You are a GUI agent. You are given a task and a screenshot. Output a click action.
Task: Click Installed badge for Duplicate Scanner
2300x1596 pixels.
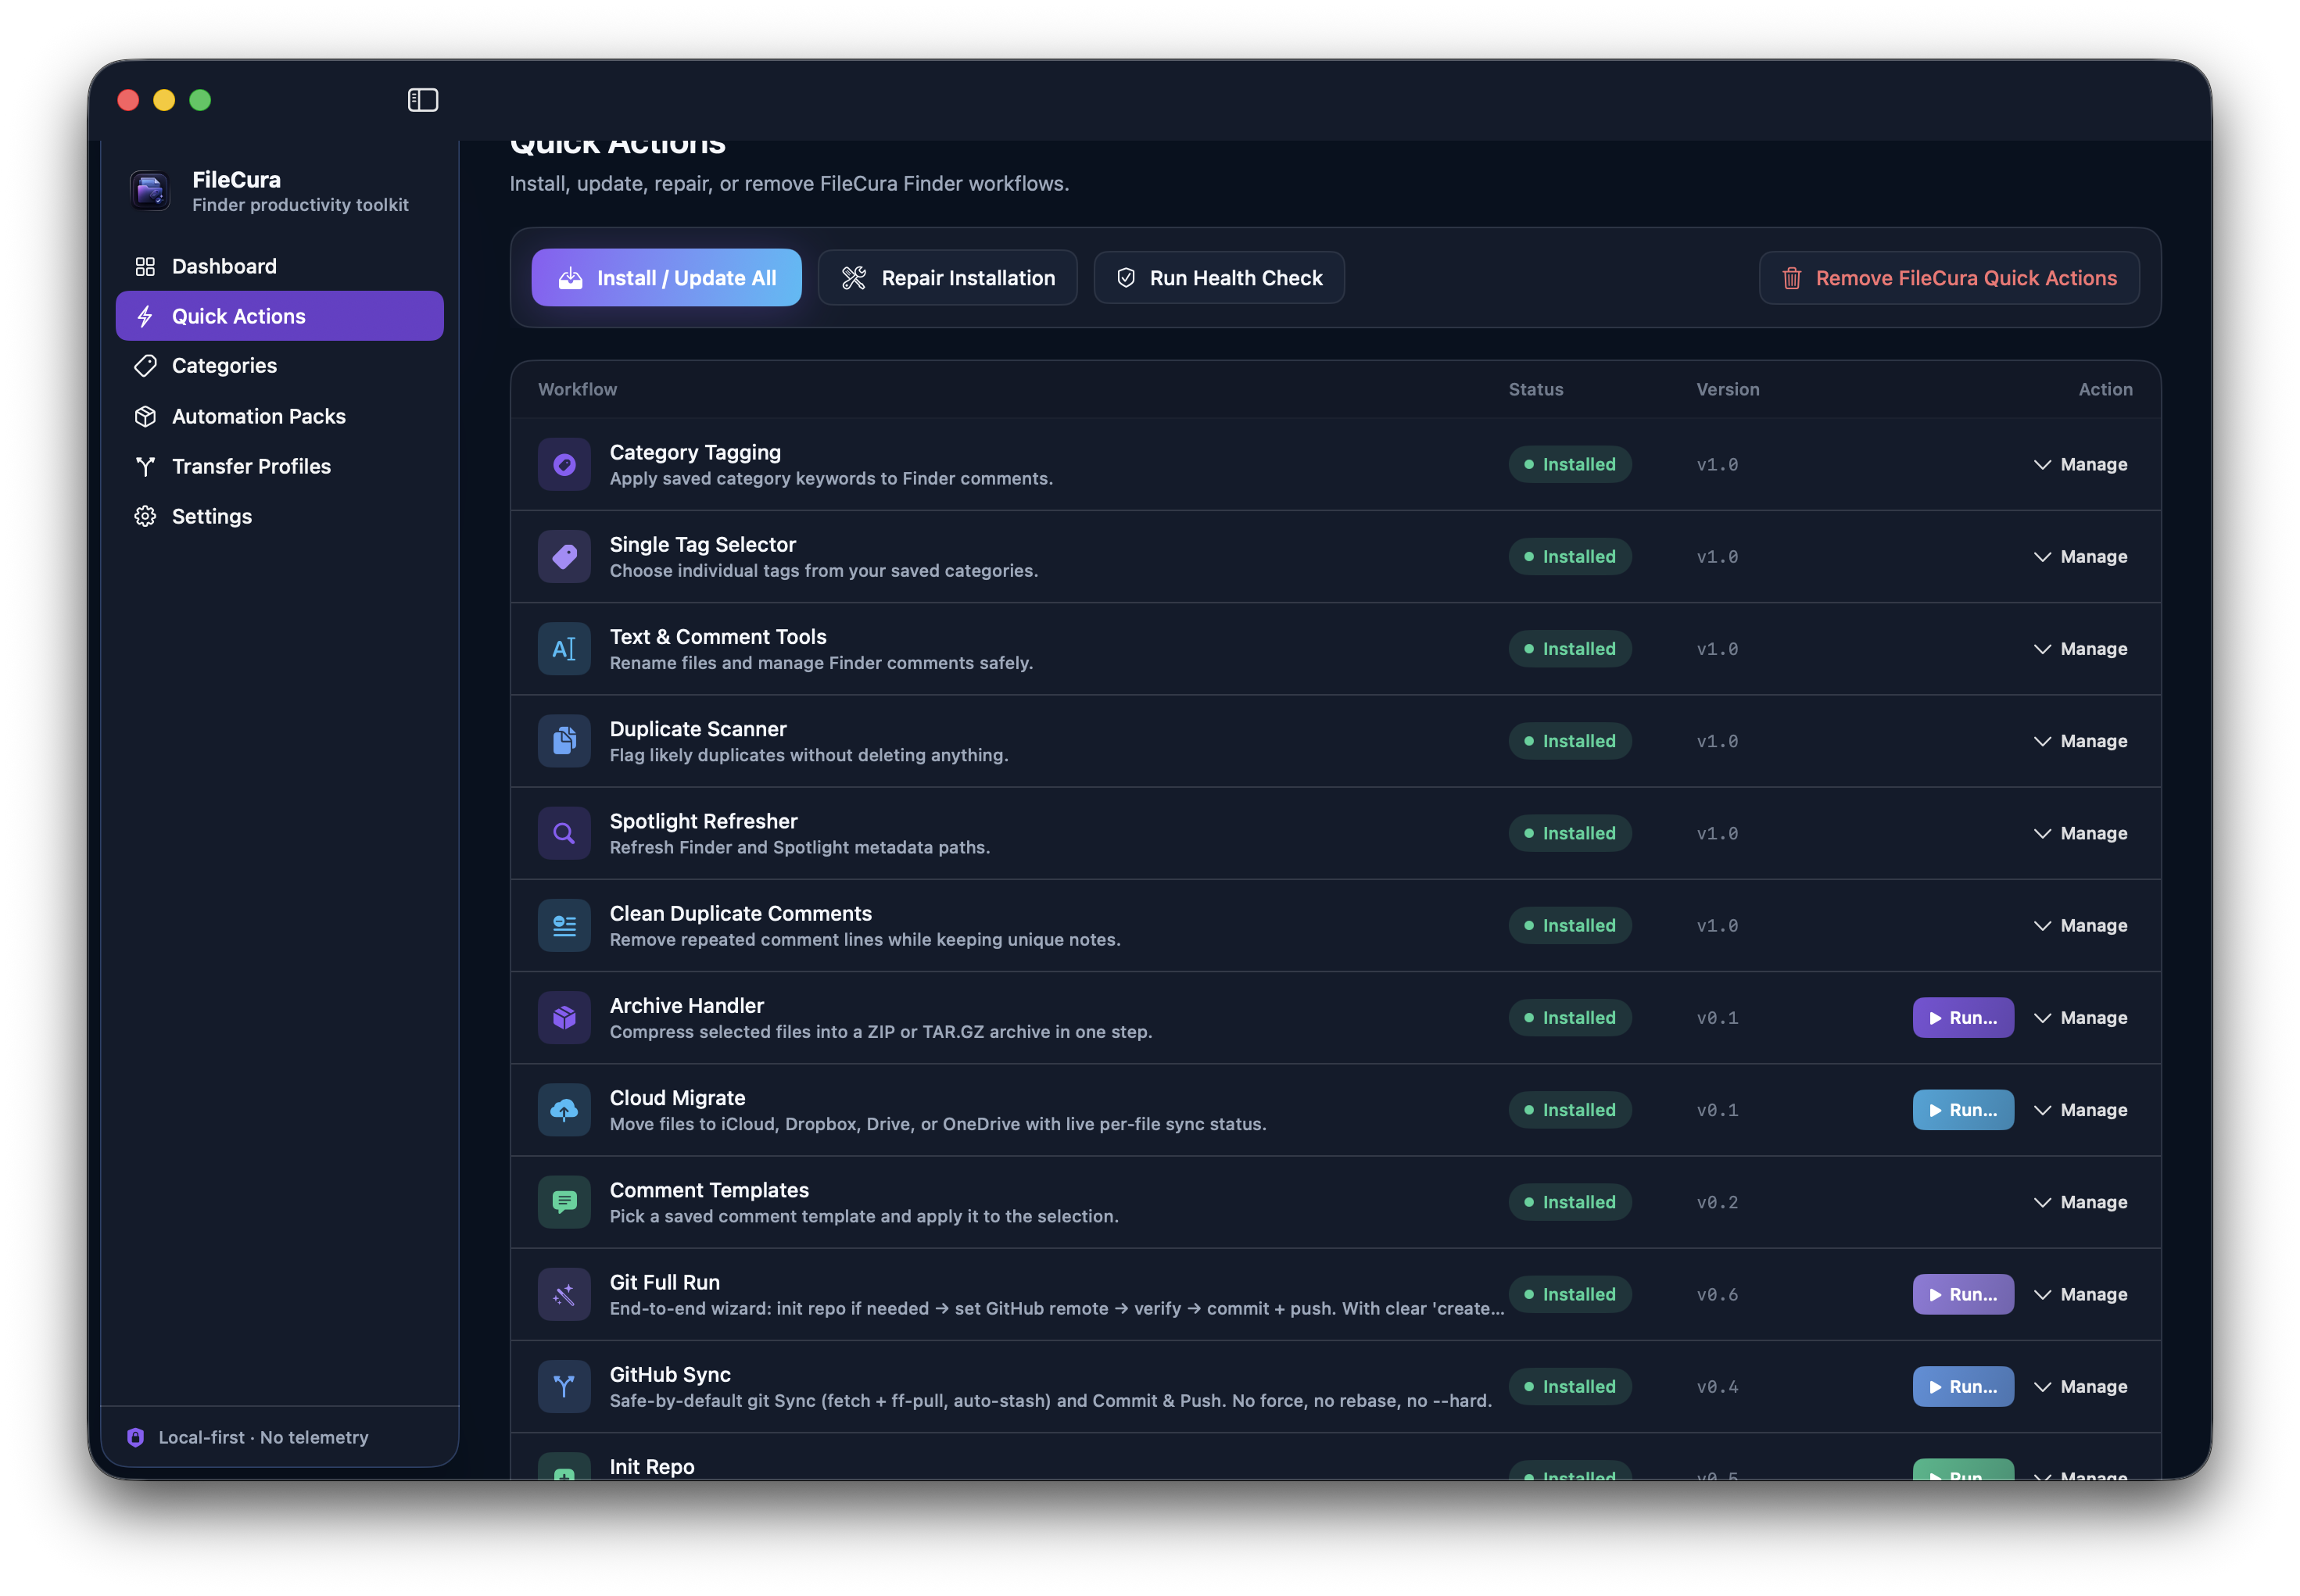(1570, 741)
